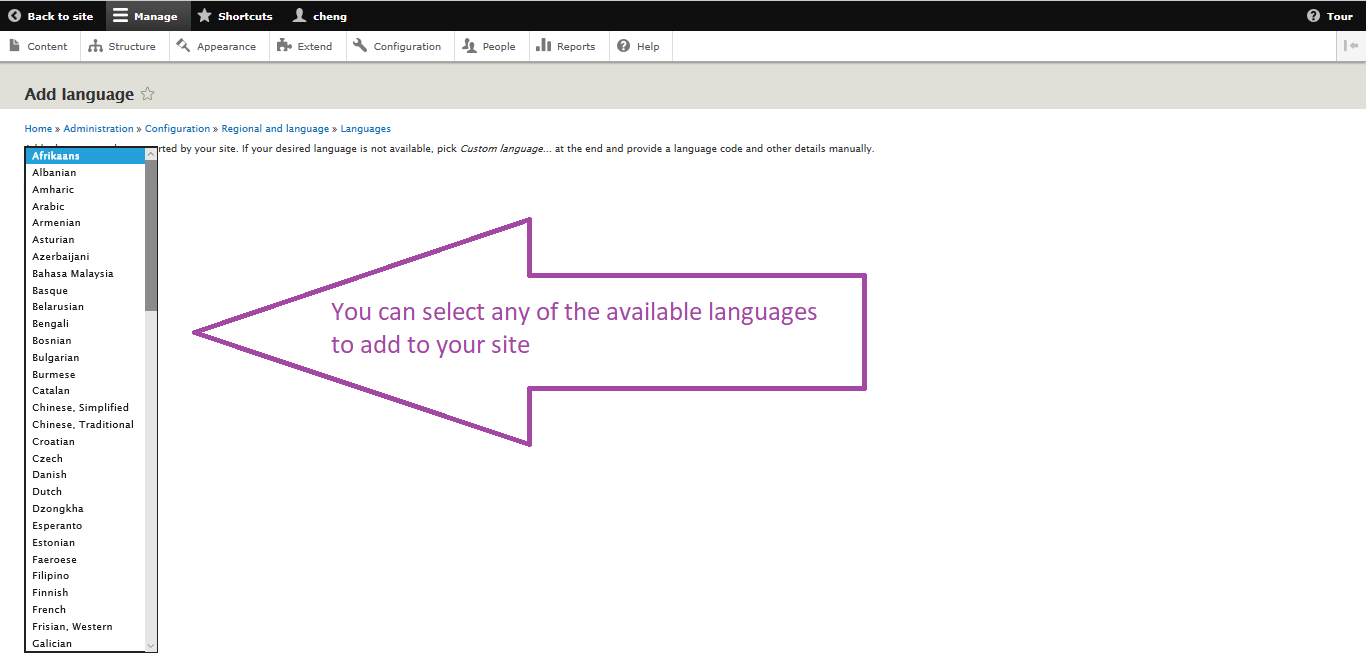The image size is (1366, 654).
Task: Select Asturian in the language list
Action: click(x=85, y=240)
